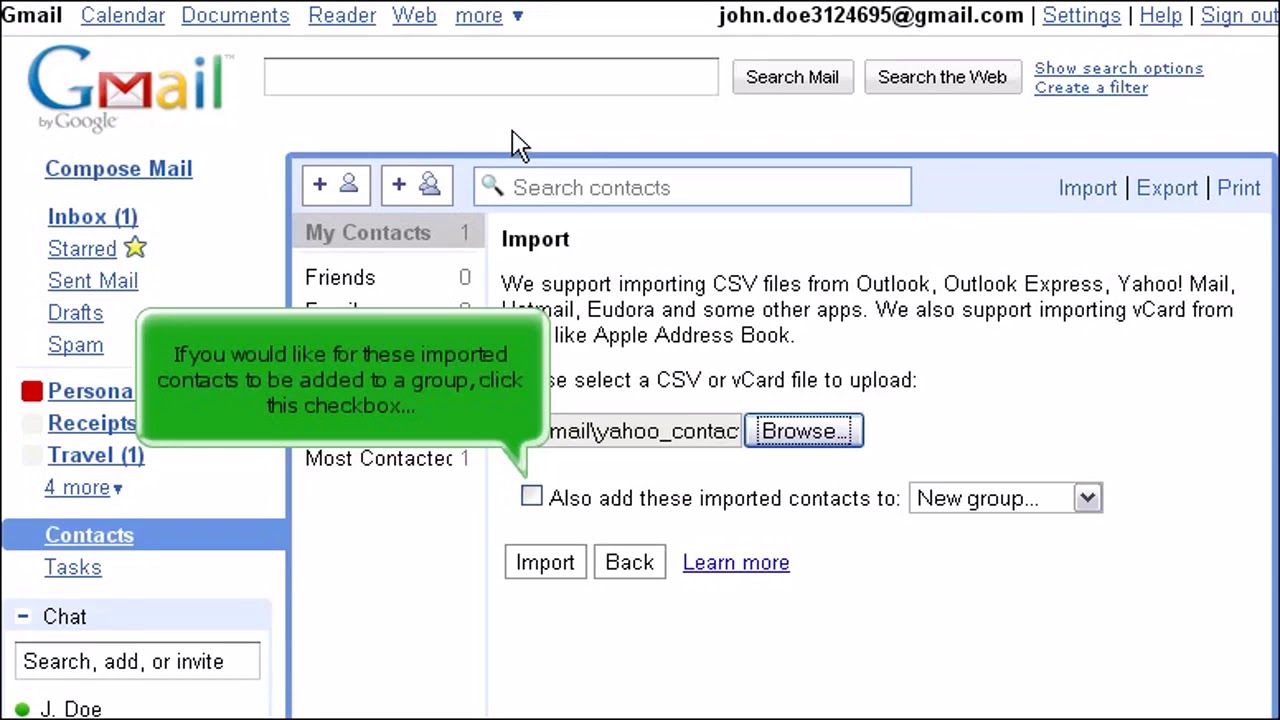Click the Back button
The width and height of the screenshot is (1280, 720).
pos(629,562)
